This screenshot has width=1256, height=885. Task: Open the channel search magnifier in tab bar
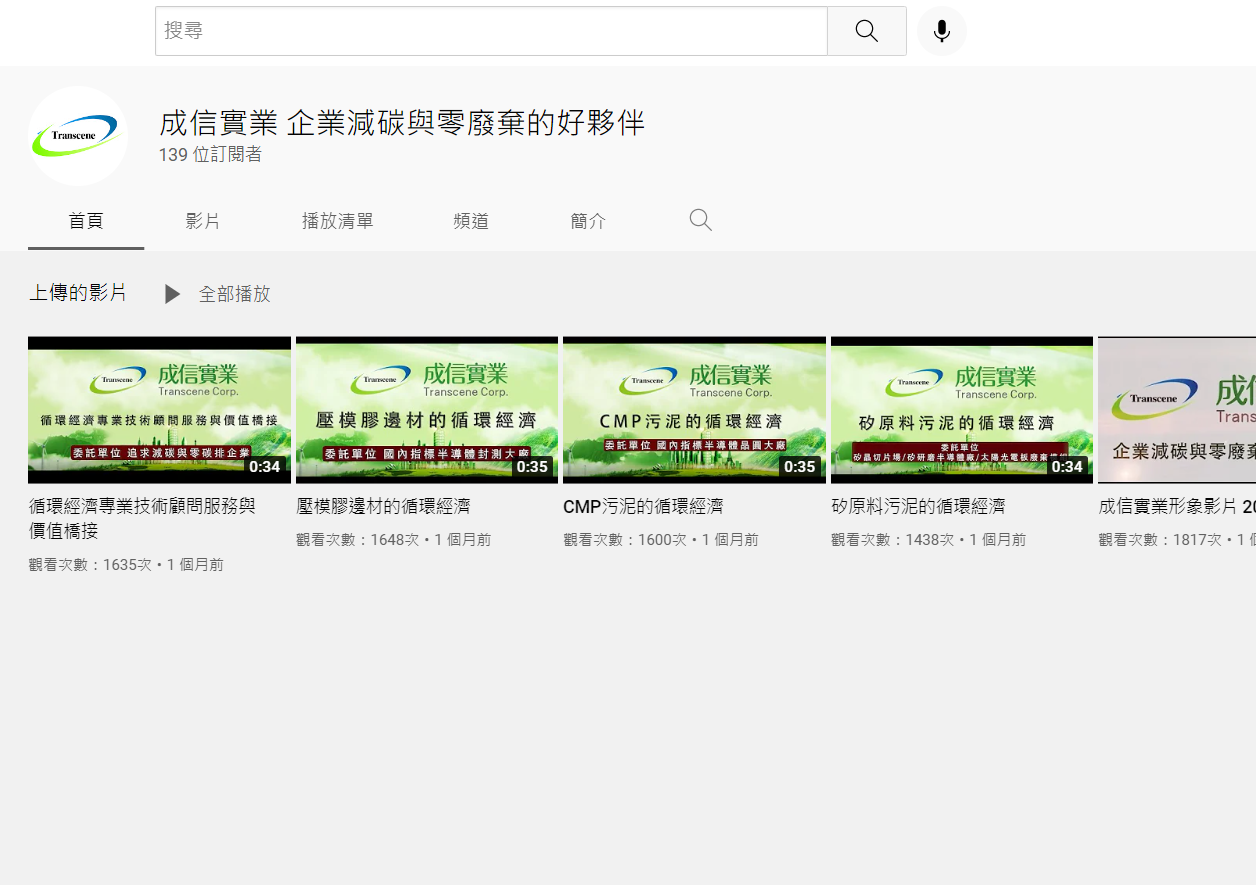tap(701, 220)
